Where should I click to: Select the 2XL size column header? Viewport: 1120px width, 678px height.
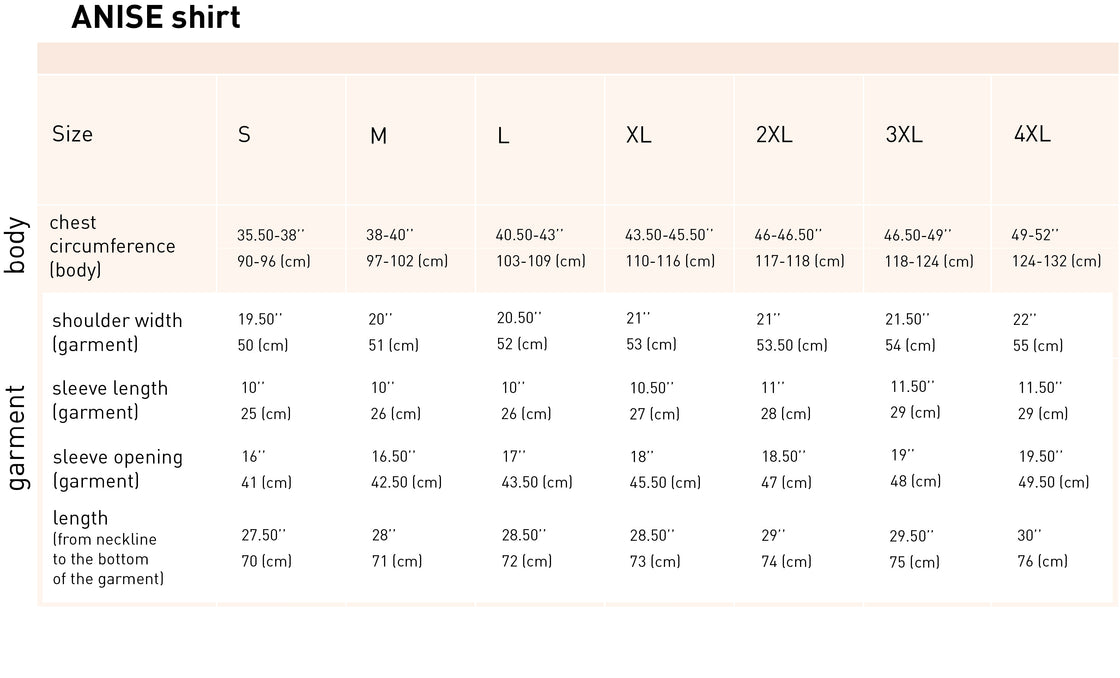tap(774, 135)
